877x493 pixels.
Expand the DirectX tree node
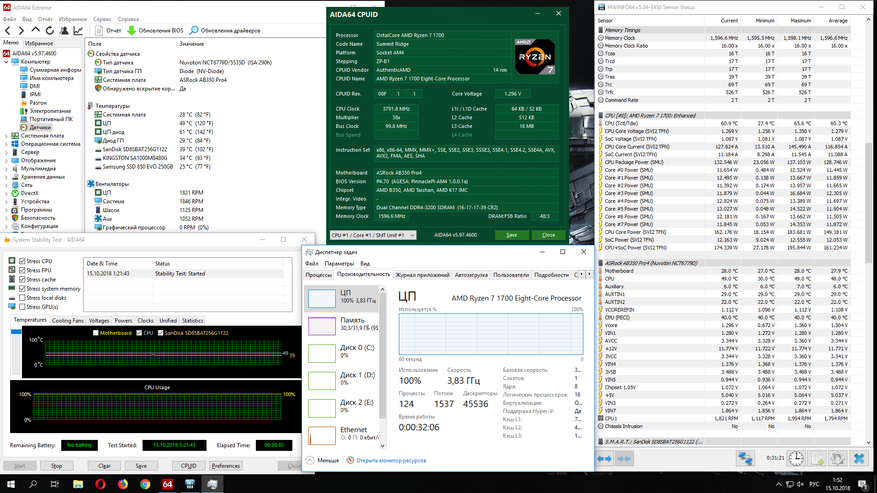tap(7, 193)
